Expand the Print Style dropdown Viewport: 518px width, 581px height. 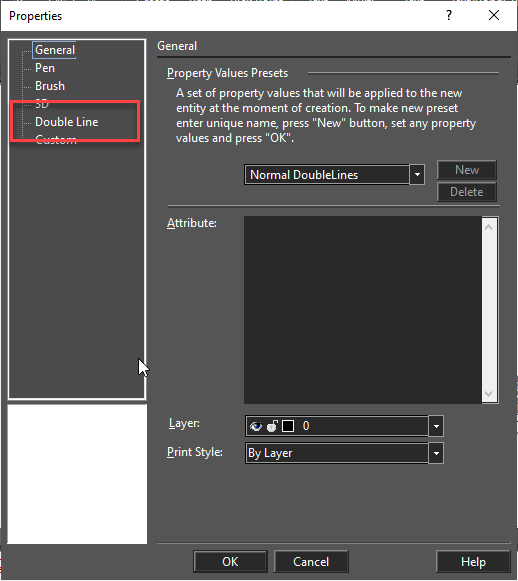point(436,453)
